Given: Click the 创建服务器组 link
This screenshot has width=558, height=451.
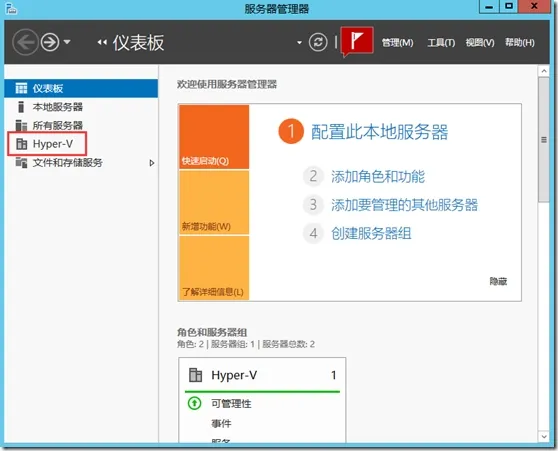Looking at the screenshot, I should point(371,234).
